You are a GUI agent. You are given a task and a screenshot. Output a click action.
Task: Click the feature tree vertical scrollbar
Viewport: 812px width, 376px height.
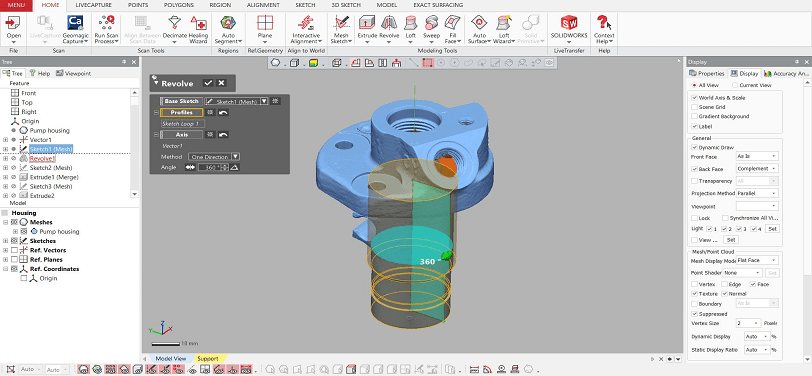coord(135,143)
